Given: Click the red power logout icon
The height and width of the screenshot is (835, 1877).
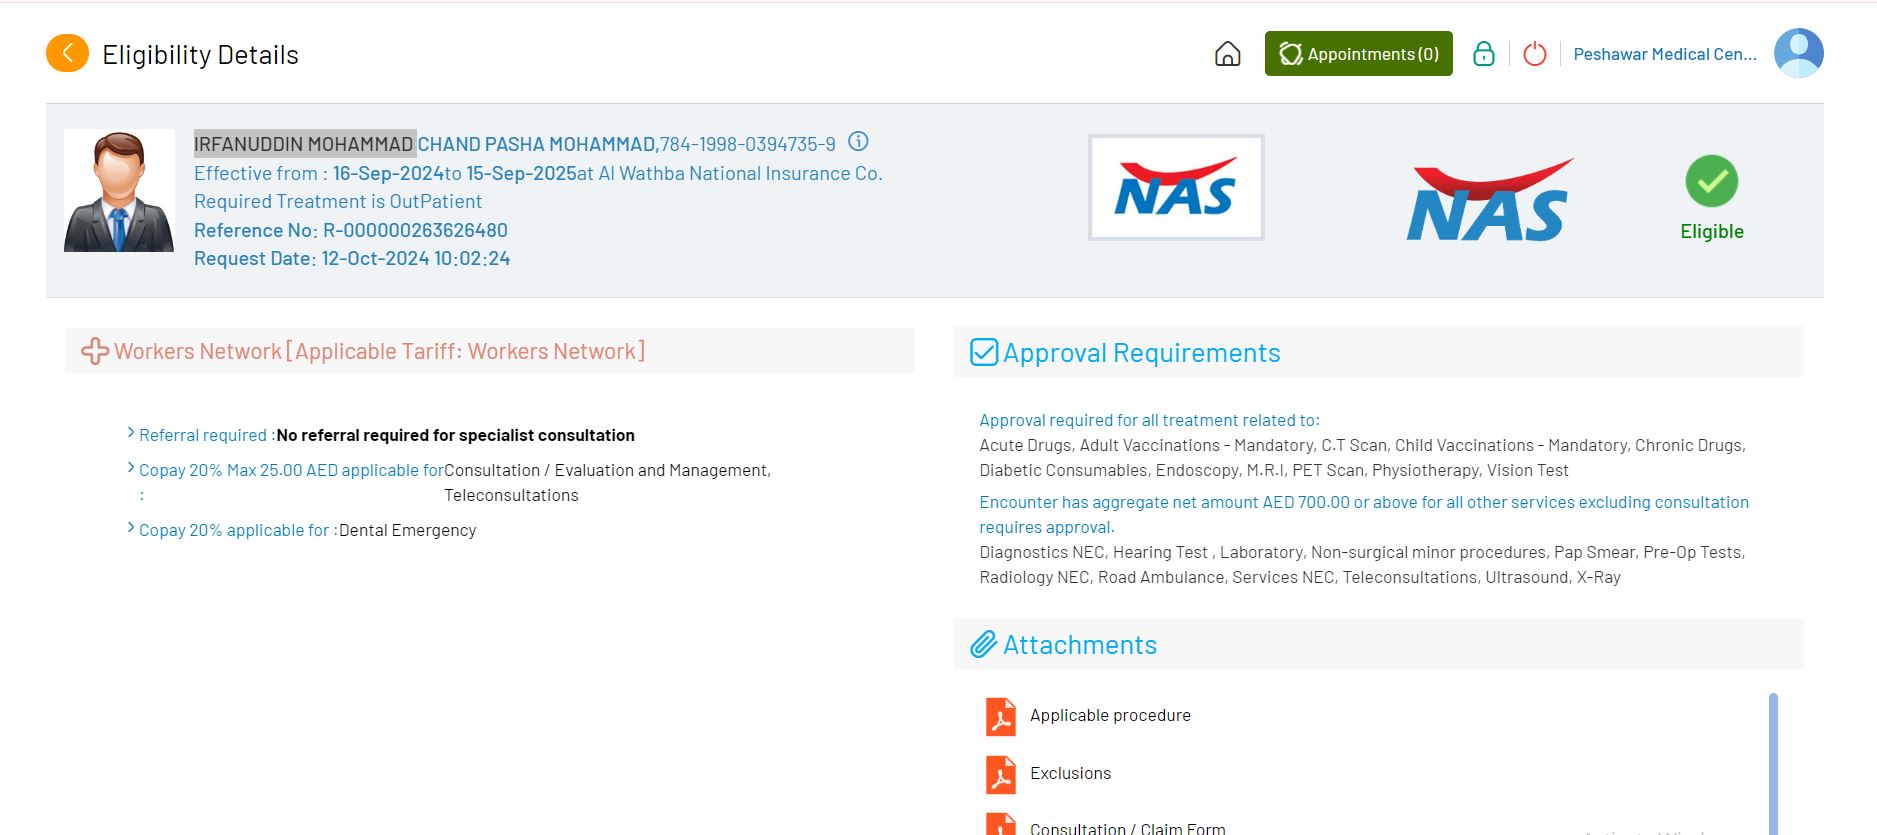Looking at the screenshot, I should coord(1535,54).
